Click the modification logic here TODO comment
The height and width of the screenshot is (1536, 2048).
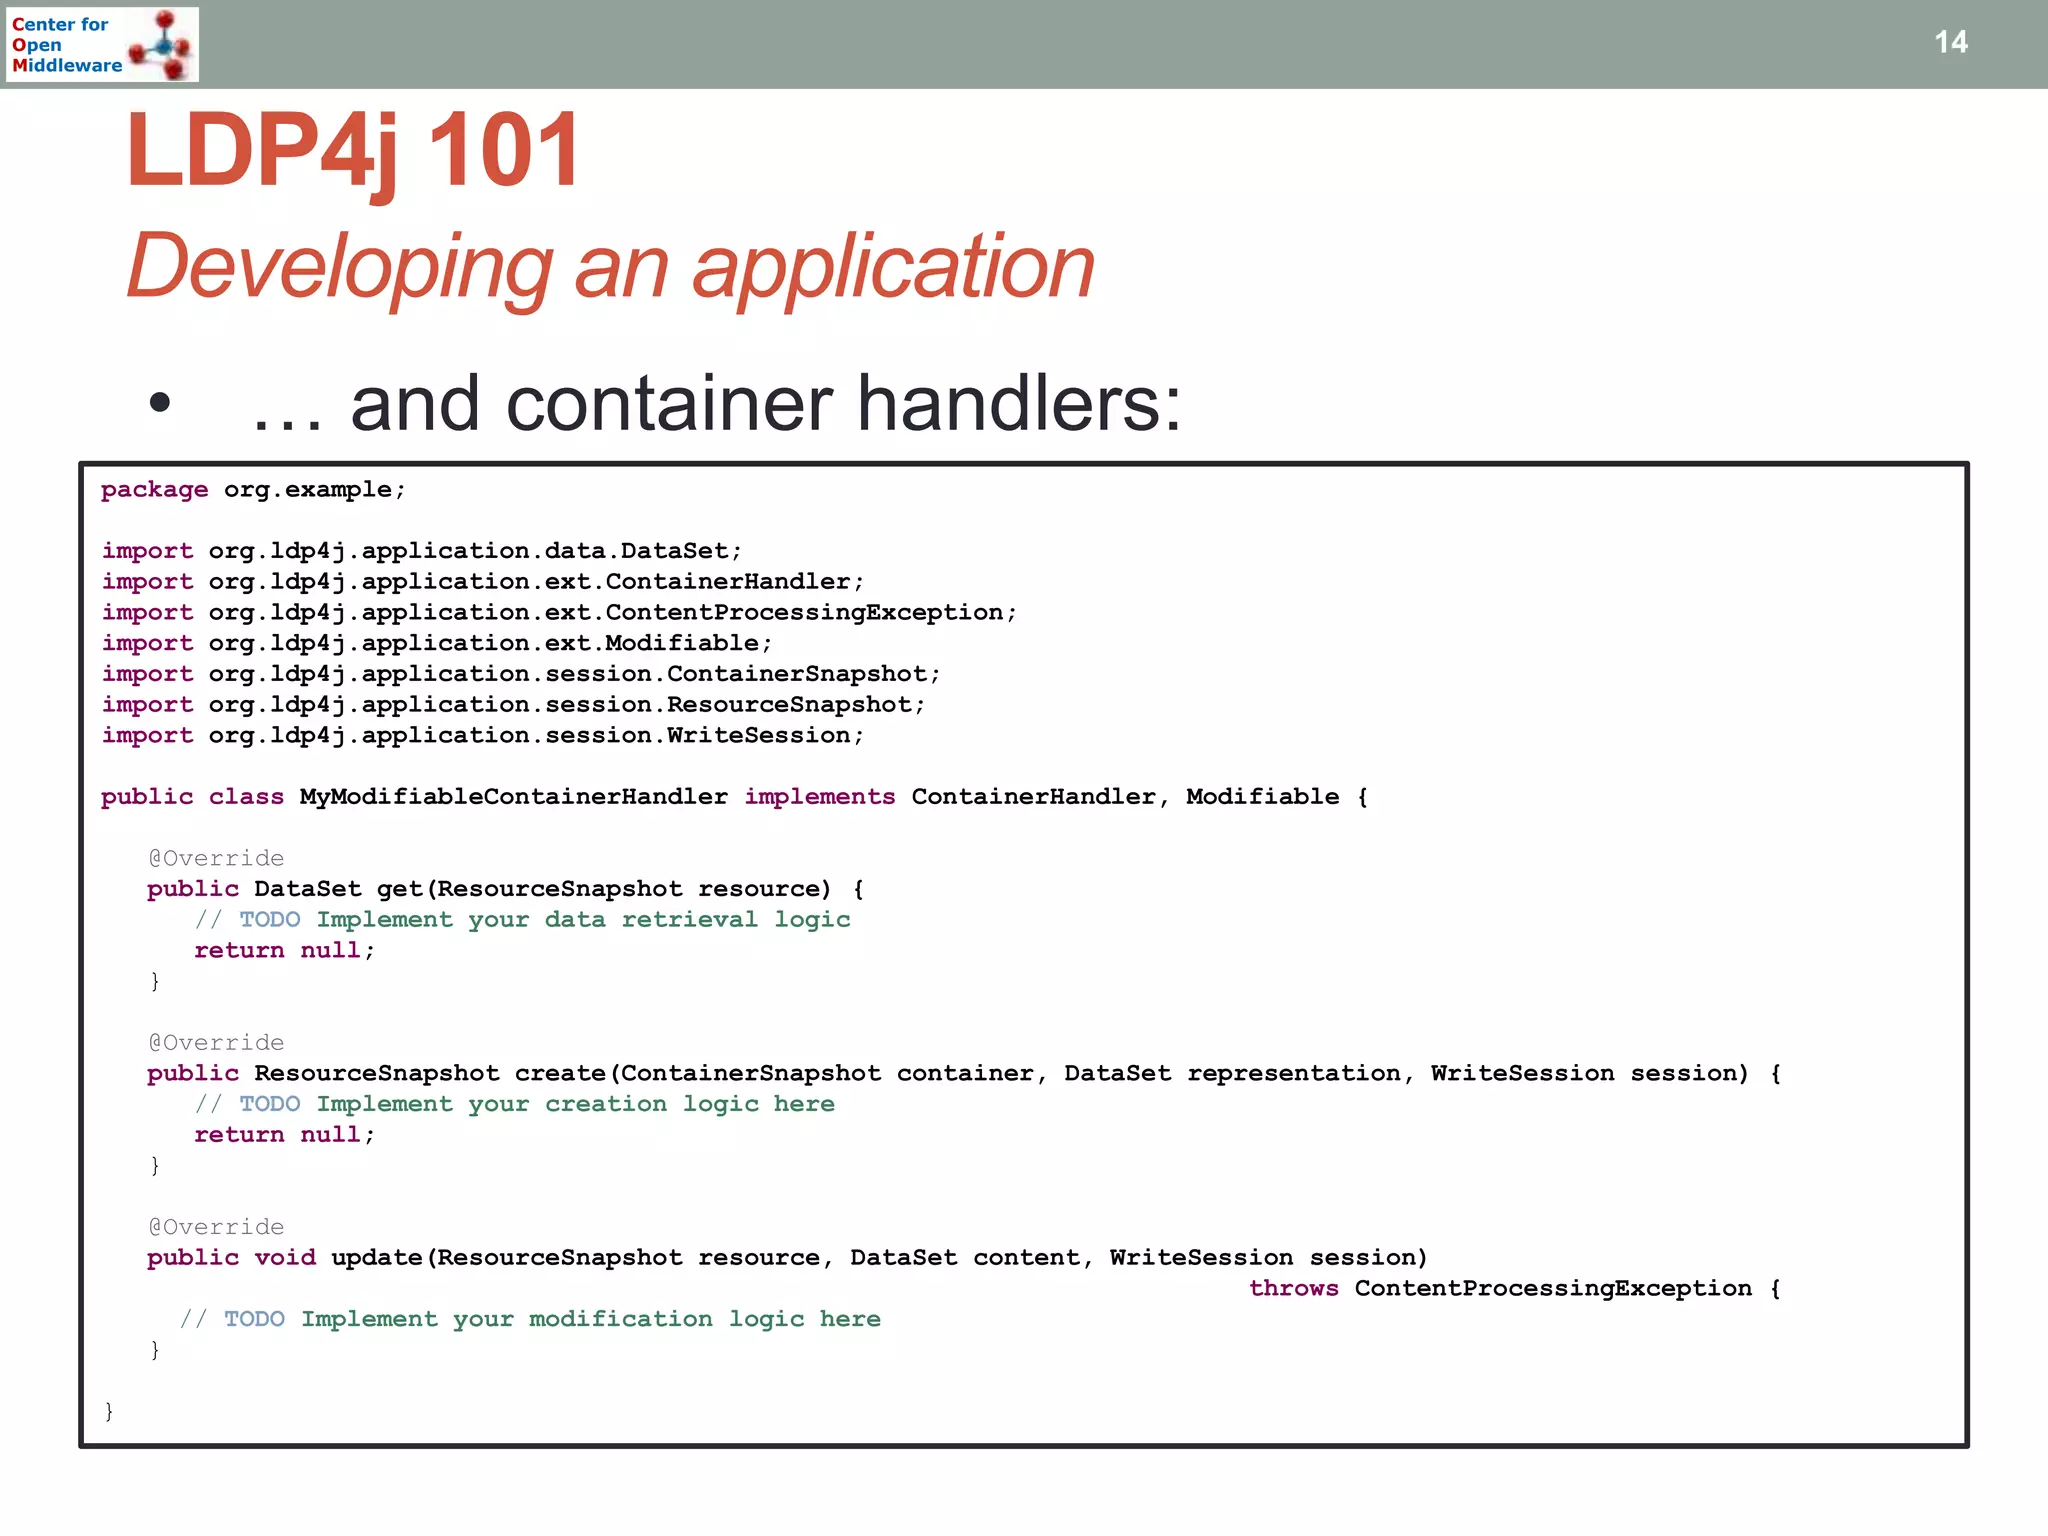point(530,1320)
